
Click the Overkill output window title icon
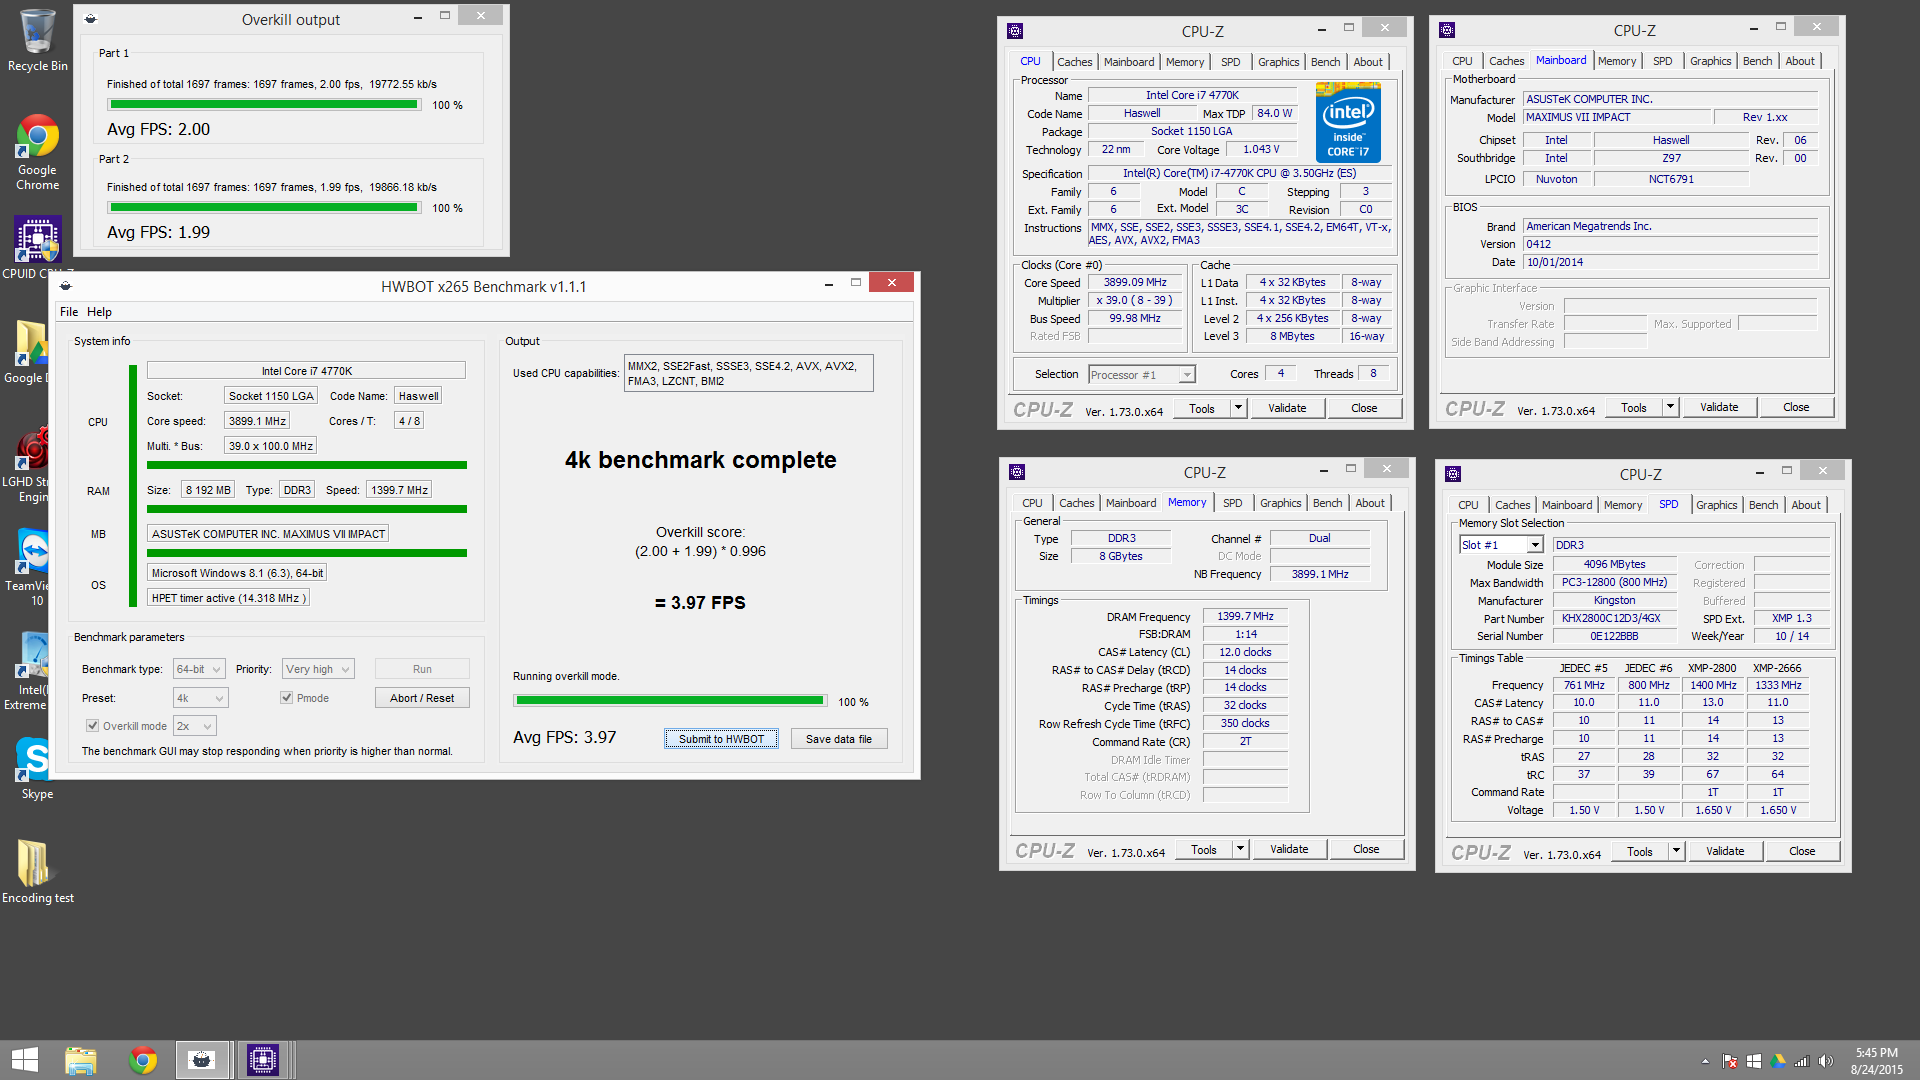click(90, 19)
